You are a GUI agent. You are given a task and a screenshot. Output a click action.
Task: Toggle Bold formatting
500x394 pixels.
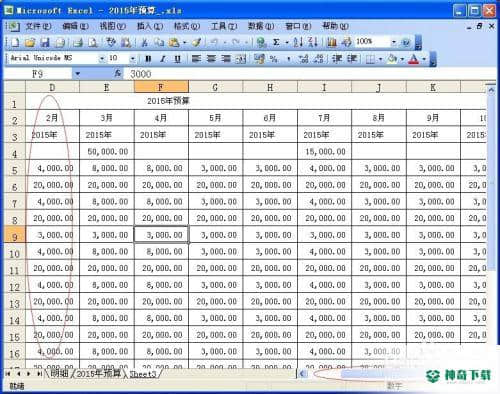[x=148, y=59]
